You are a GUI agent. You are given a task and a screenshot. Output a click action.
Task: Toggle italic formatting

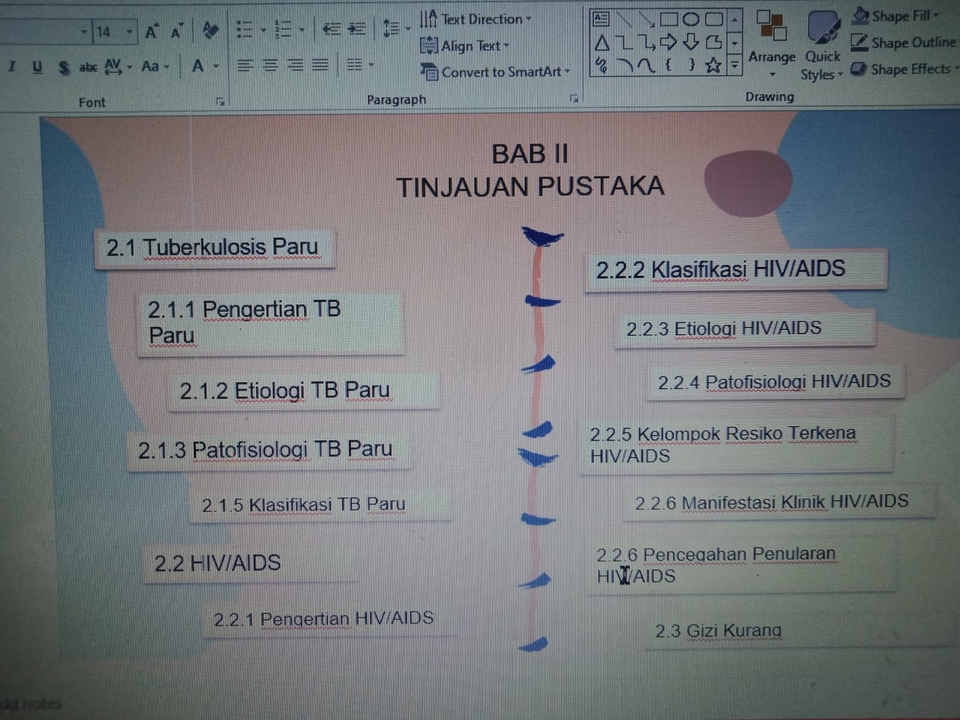(x=12, y=64)
